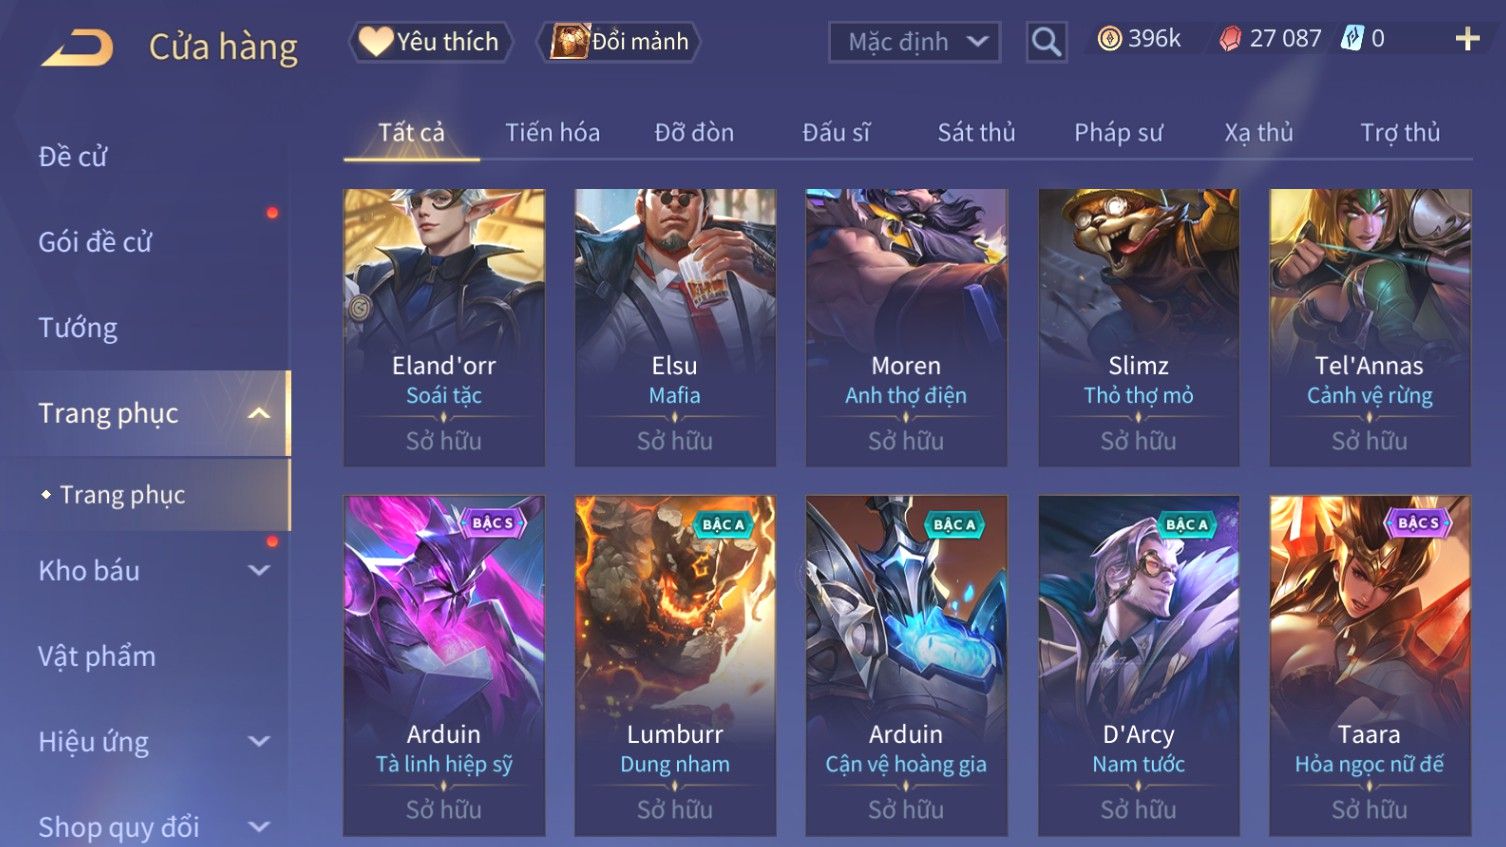Open the Tướng sidebar section

tap(78, 328)
